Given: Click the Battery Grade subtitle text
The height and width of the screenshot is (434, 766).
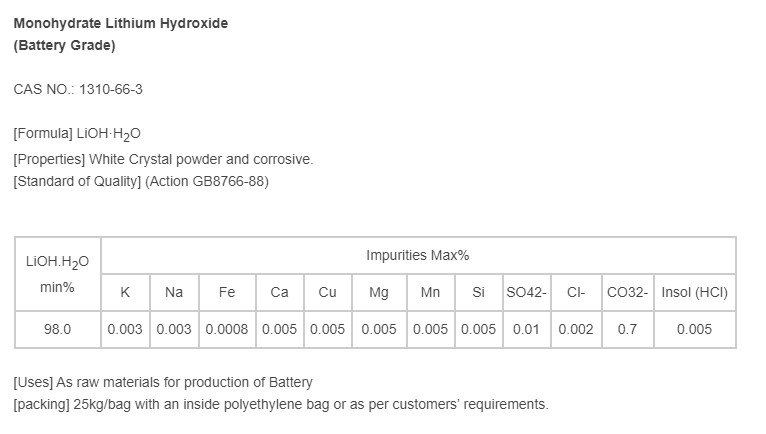Looking at the screenshot, I should (65, 45).
